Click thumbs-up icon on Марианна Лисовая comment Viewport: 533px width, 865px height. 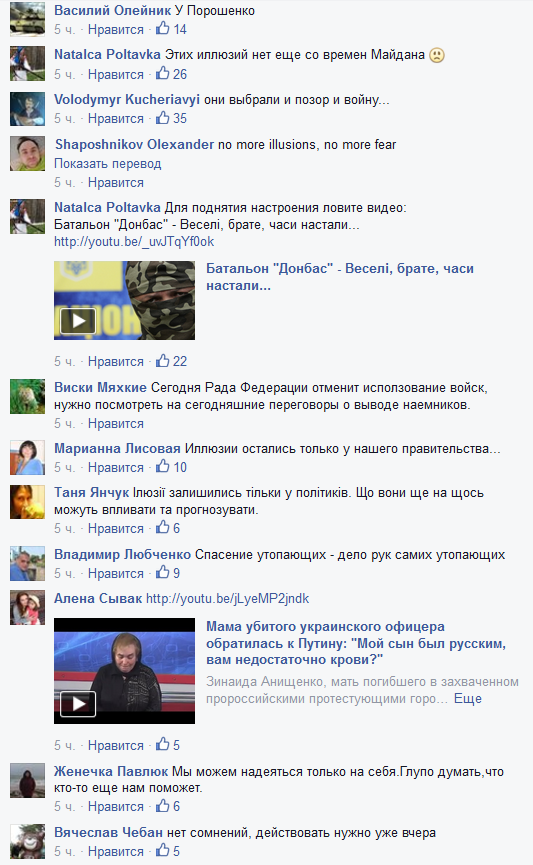[163, 467]
